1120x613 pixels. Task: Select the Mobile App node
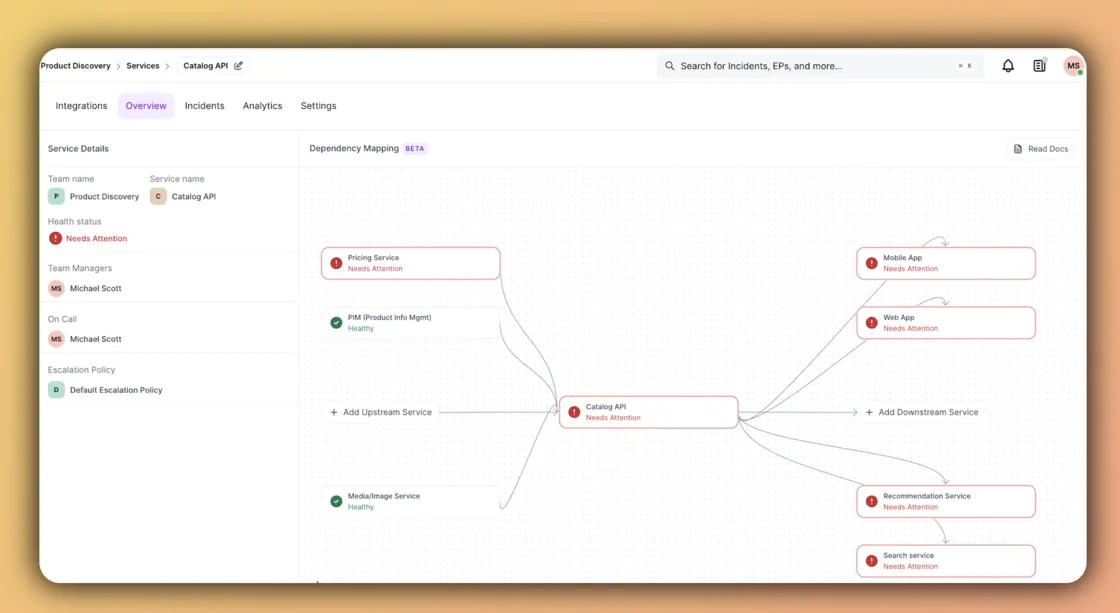(x=946, y=263)
